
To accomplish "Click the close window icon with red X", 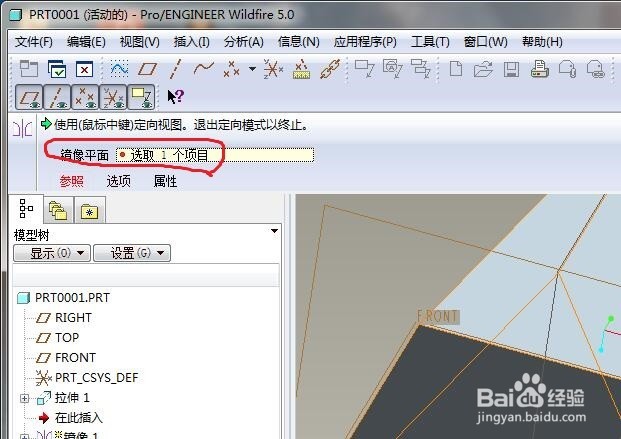I will [84, 69].
